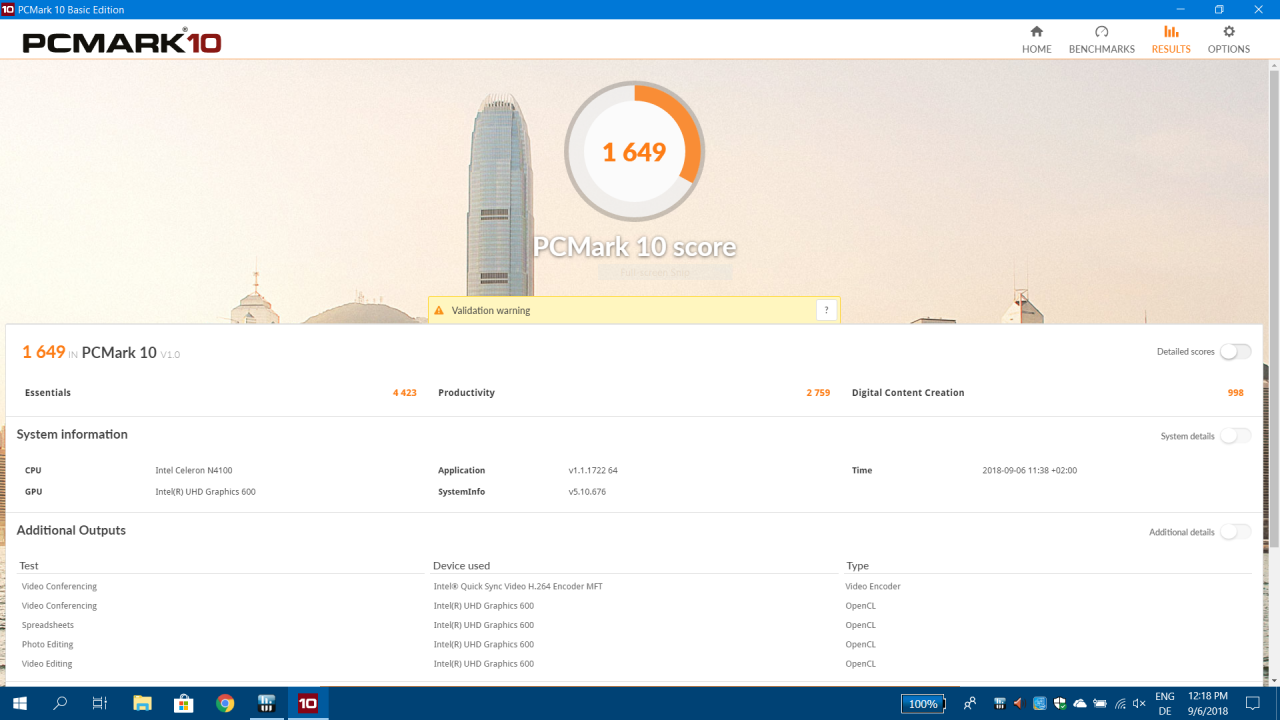The height and width of the screenshot is (720, 1280).
Task: Select the RESULTS tab
Action: point(1171,40)
